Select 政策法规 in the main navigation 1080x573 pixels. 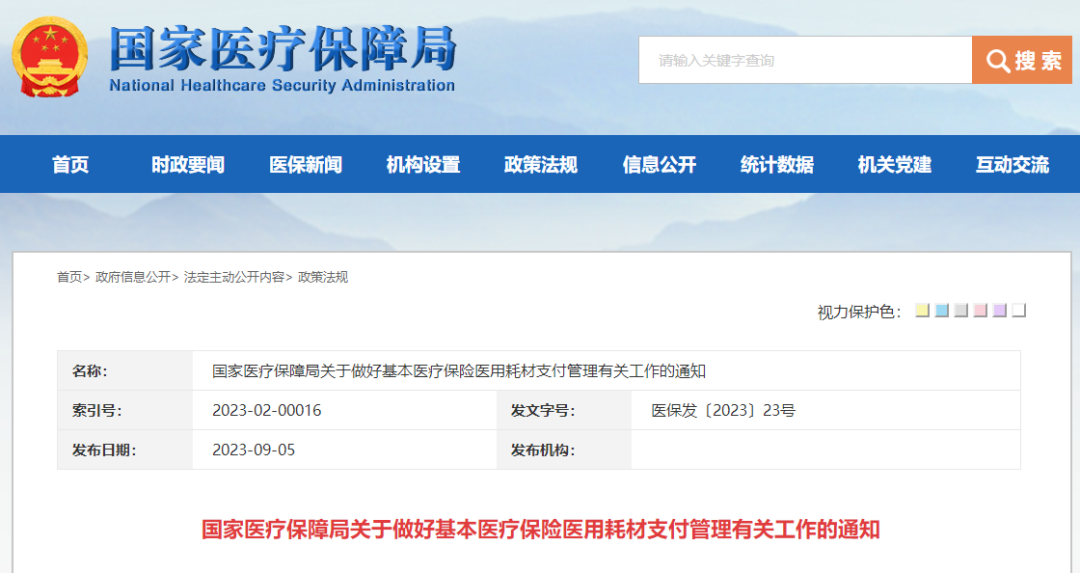[541, 165]
